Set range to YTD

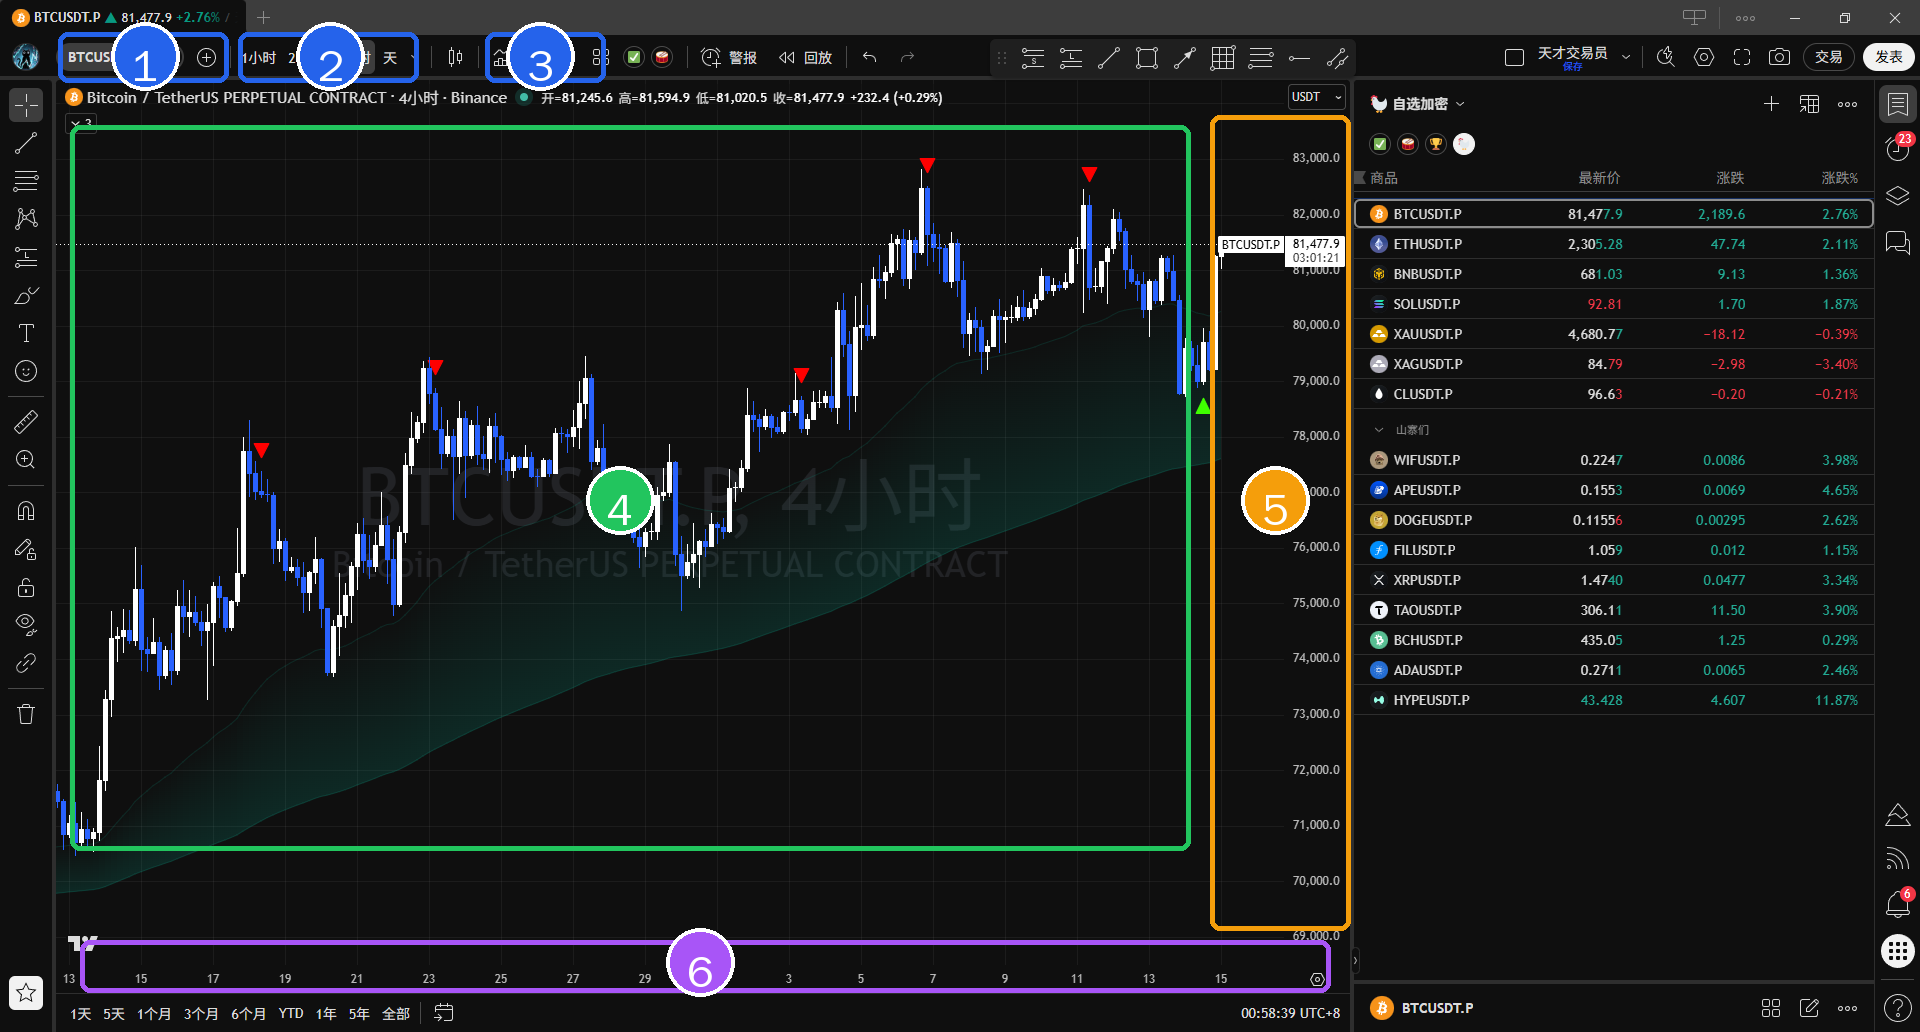pyautogui.click(x=291, y=1013)
